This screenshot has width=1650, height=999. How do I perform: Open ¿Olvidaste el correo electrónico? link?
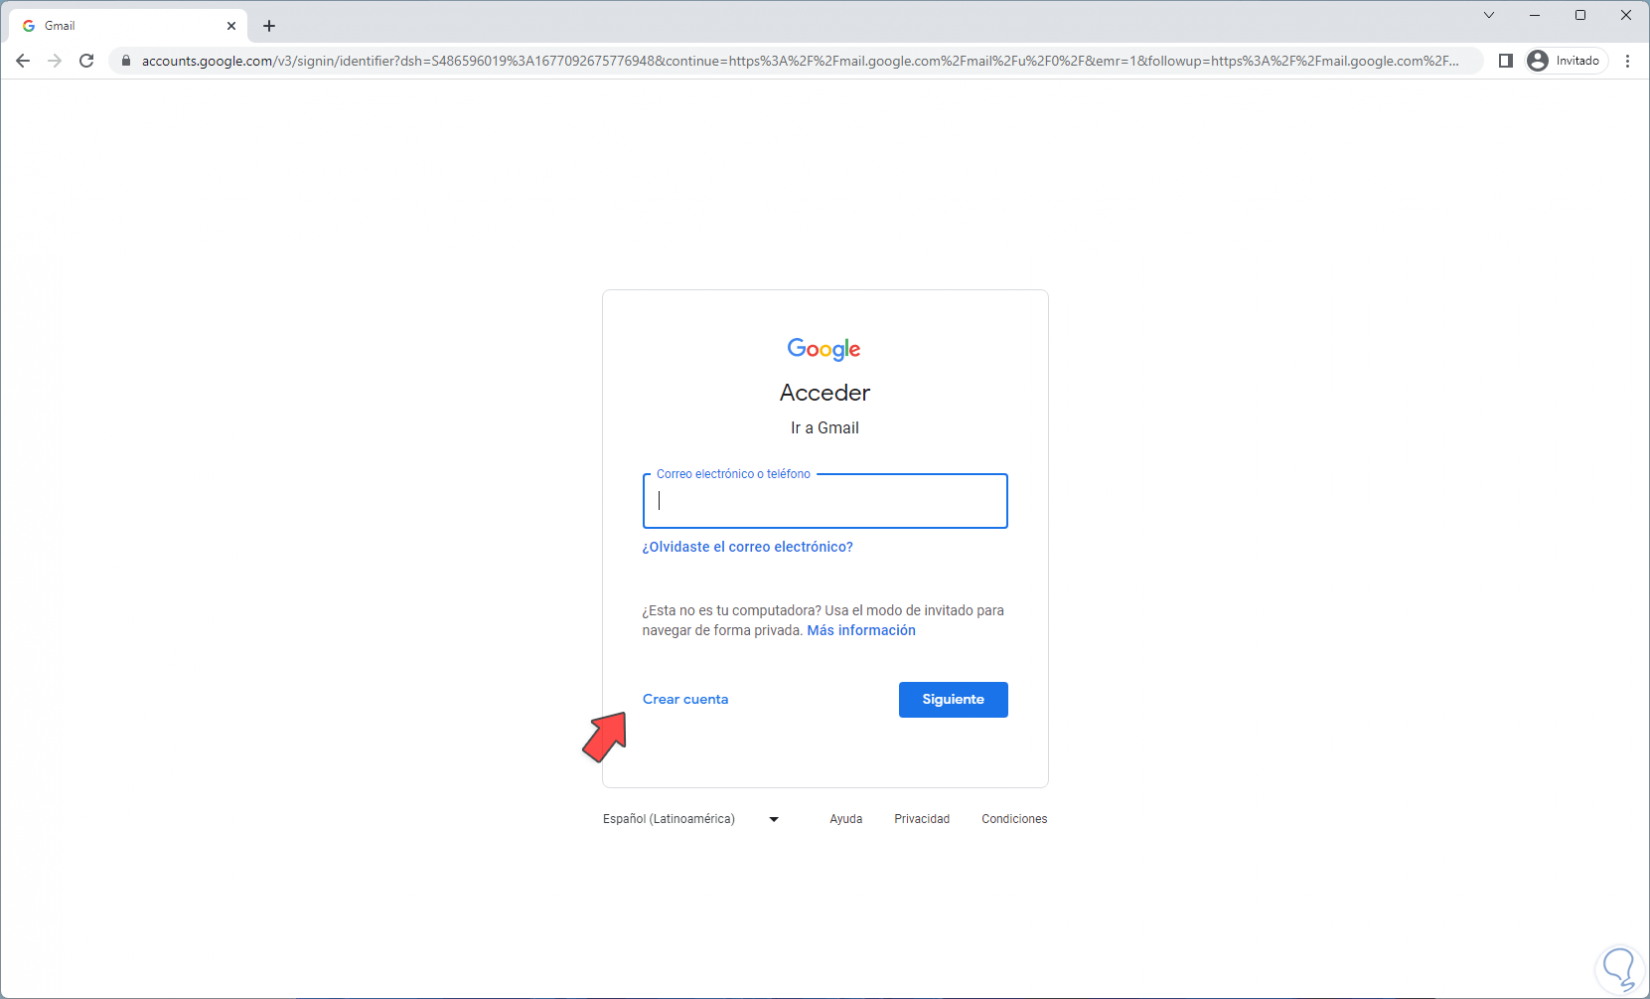click(x=747, y=547)
